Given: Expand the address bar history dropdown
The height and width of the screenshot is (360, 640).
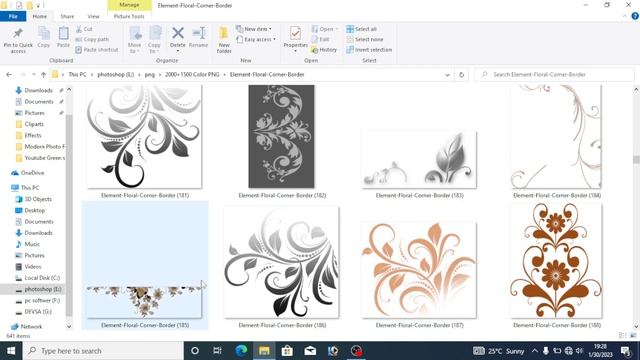Looking at the screenshot, I should click(x=447, y=75).
